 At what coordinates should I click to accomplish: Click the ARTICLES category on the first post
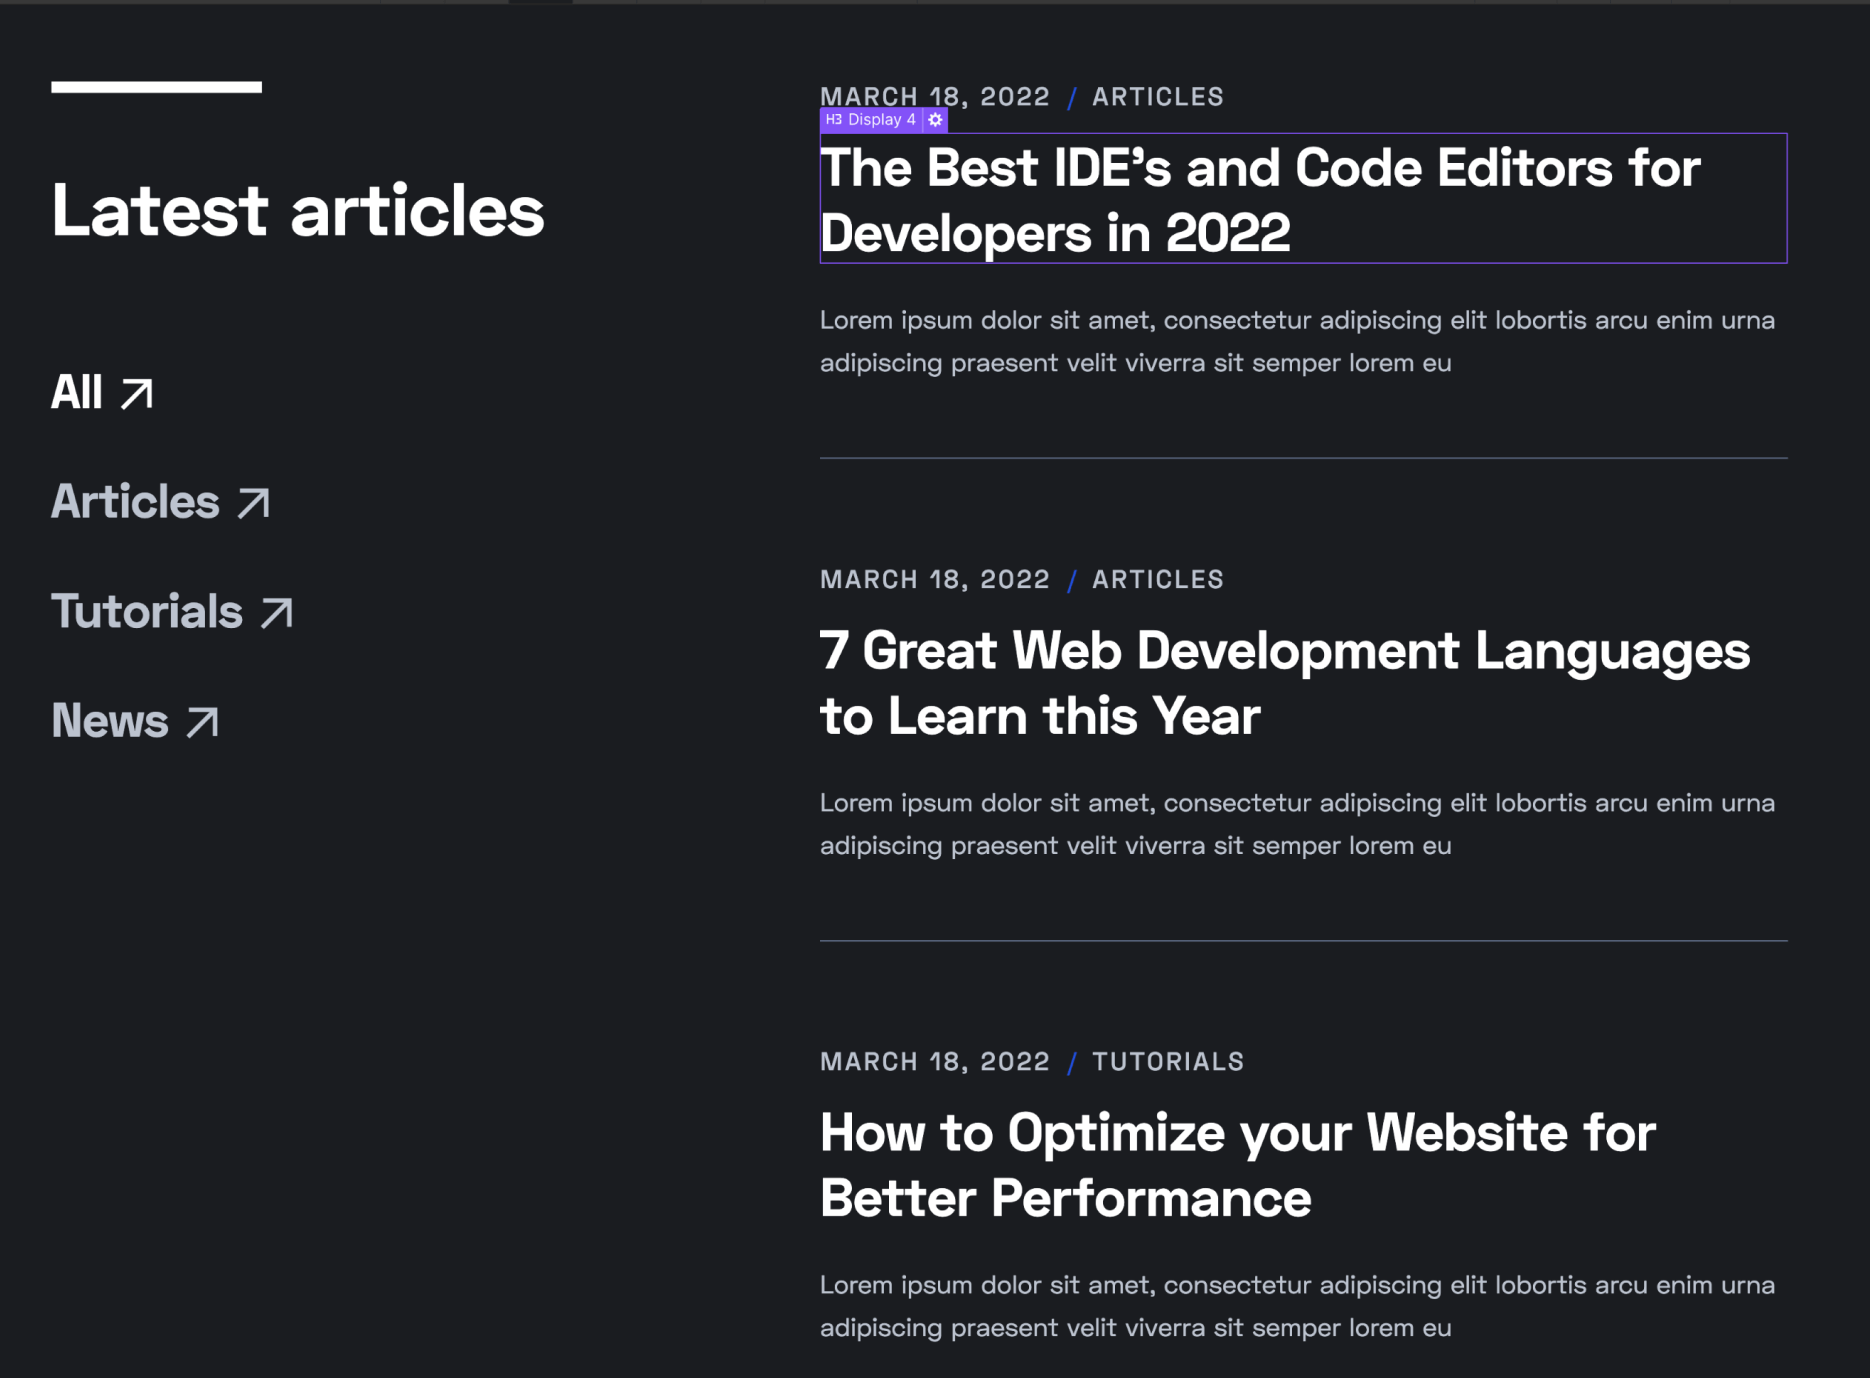tap(1158, 96)
